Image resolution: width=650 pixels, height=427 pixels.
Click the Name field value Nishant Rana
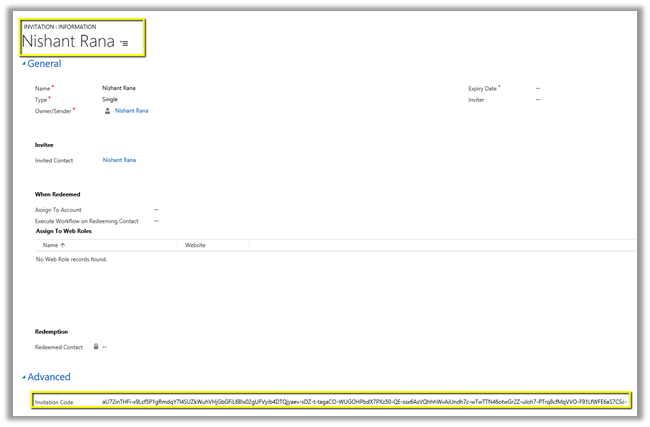pos(121,88)
